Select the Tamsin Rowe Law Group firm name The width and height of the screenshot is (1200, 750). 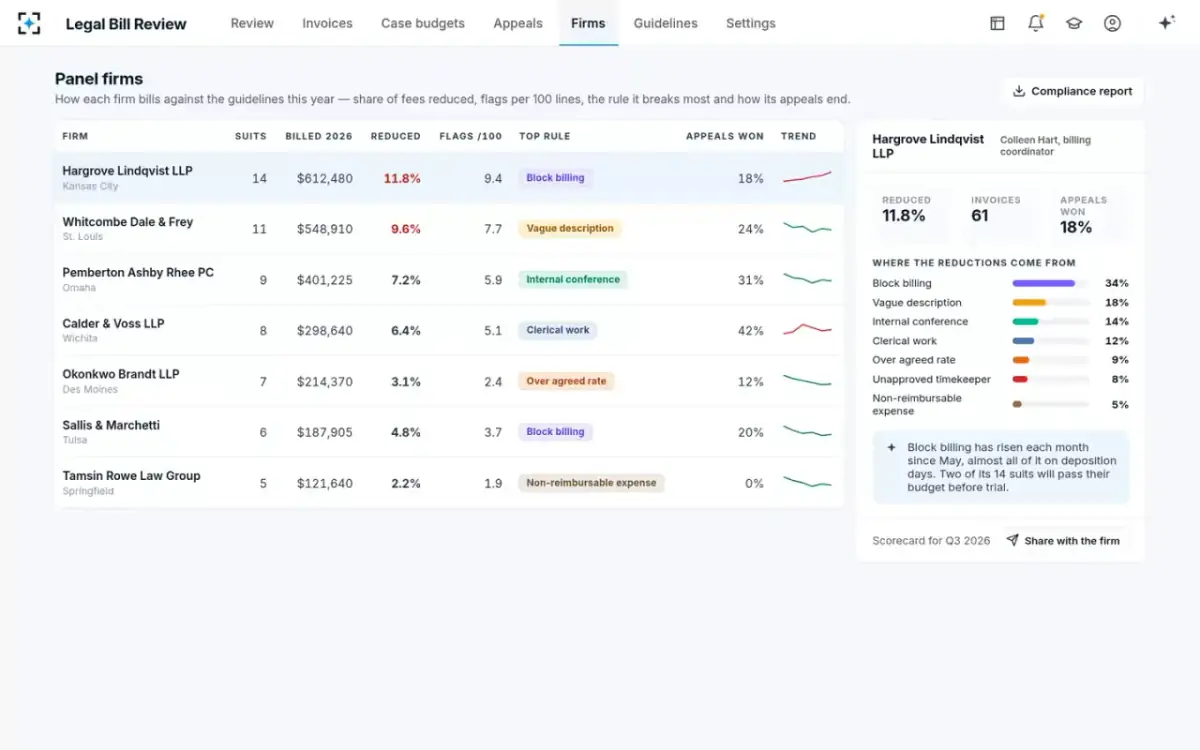tap(131, 476)
